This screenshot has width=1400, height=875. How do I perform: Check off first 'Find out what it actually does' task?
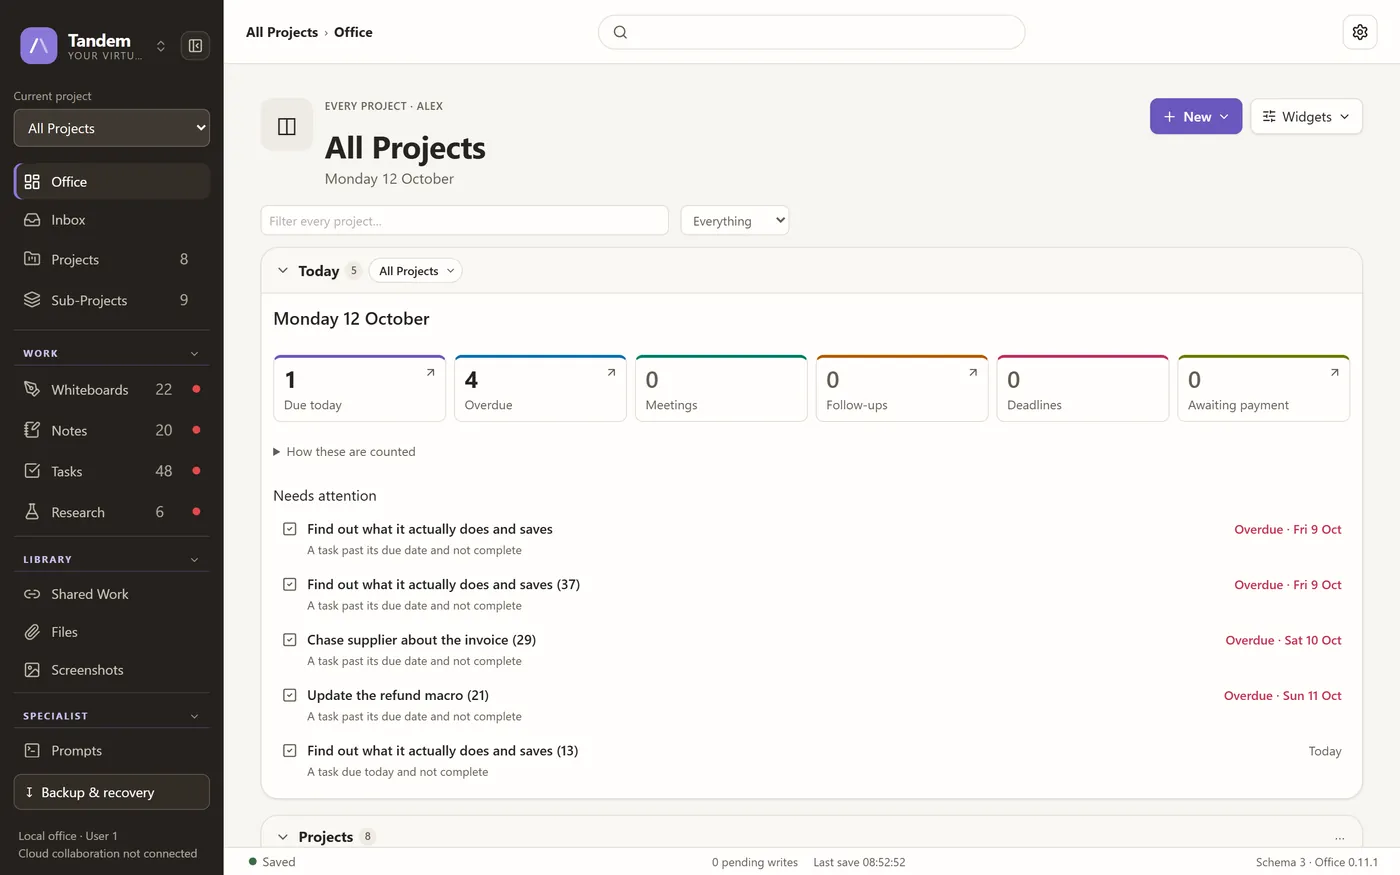click(x=290, y=529)
